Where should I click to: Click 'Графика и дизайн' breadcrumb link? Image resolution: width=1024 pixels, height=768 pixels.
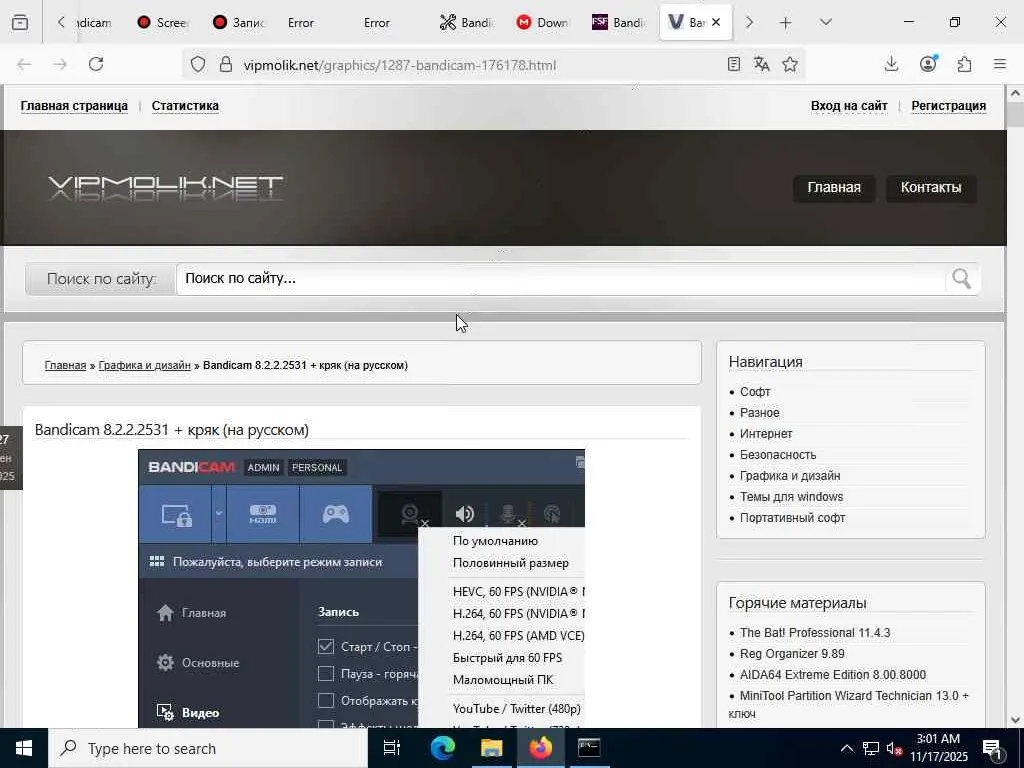[144, 366]
